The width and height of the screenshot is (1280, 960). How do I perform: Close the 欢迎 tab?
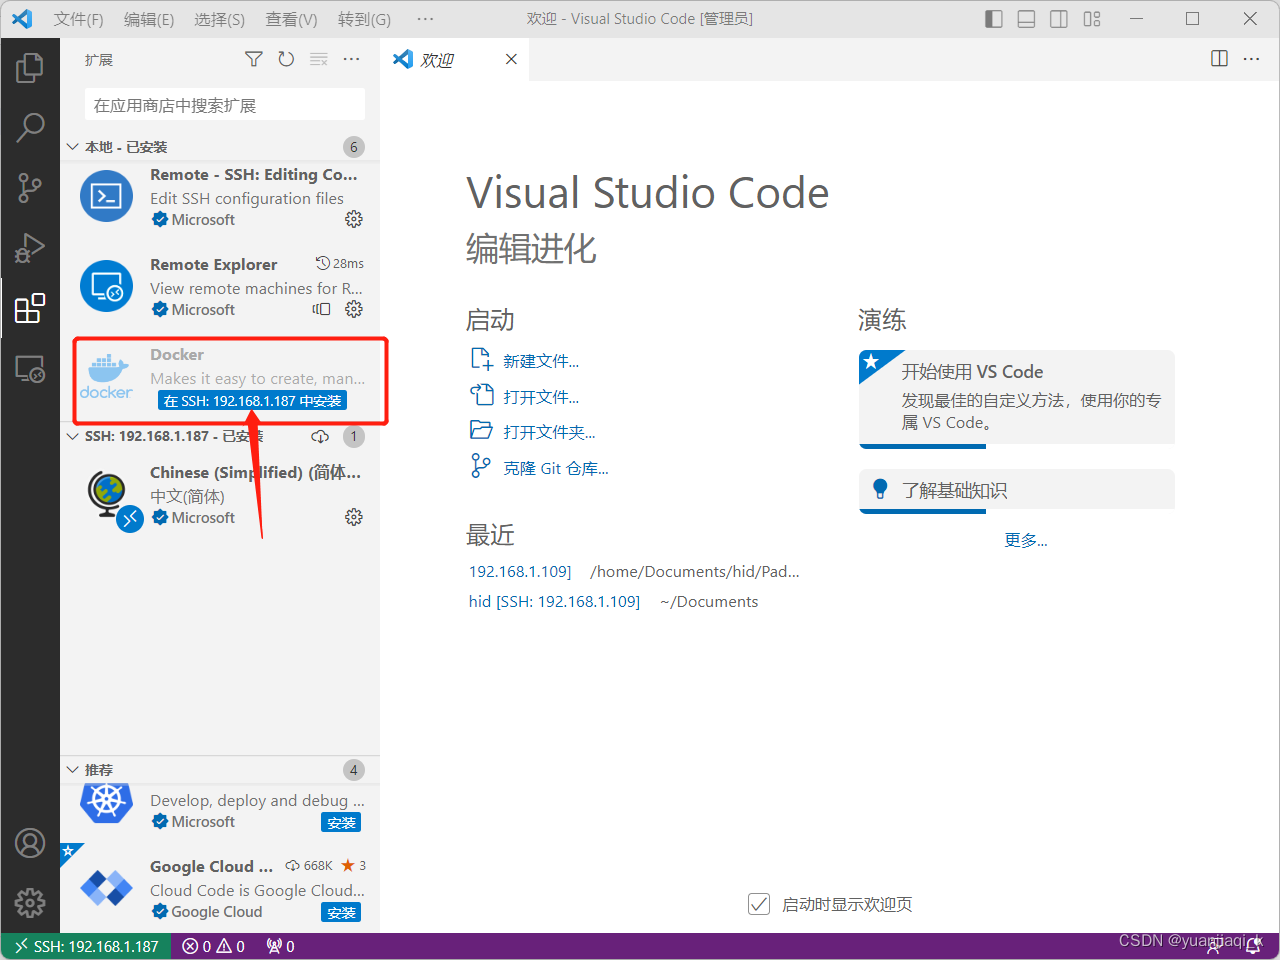[511, 59]
